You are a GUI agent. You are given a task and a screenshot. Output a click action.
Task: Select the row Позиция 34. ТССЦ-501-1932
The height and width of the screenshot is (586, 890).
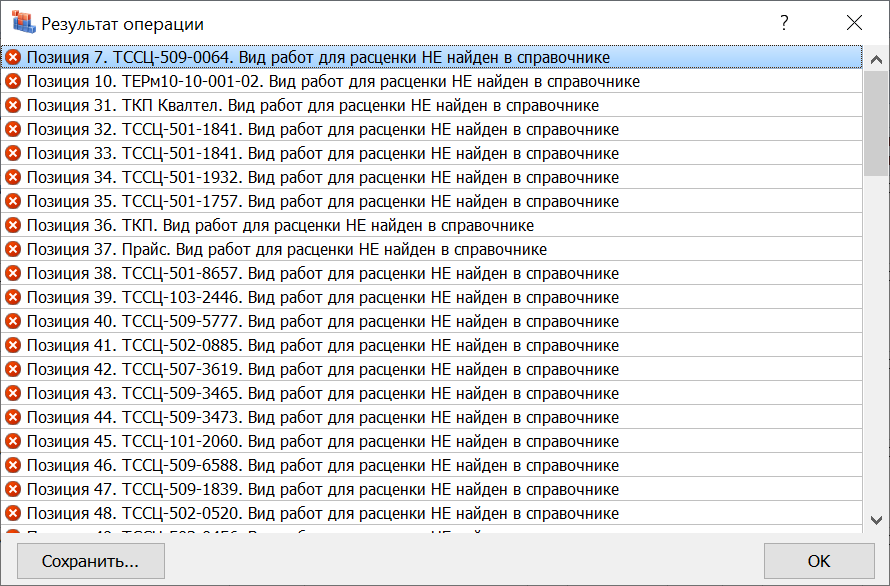pyautogui.click(x=431, y=177)
